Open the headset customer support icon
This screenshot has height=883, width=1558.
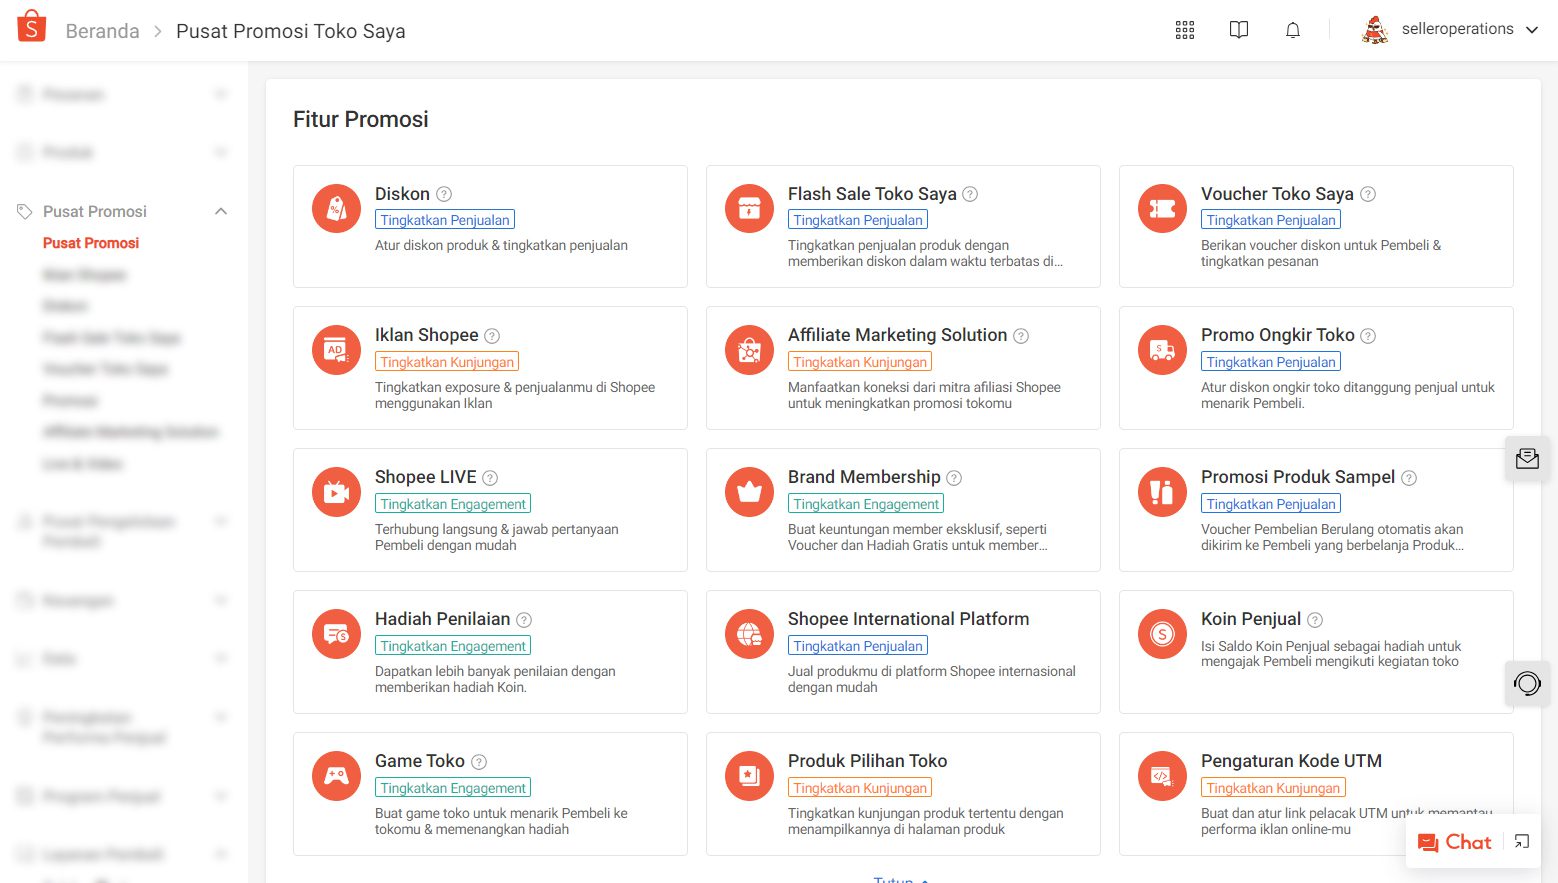(1527, 683)
